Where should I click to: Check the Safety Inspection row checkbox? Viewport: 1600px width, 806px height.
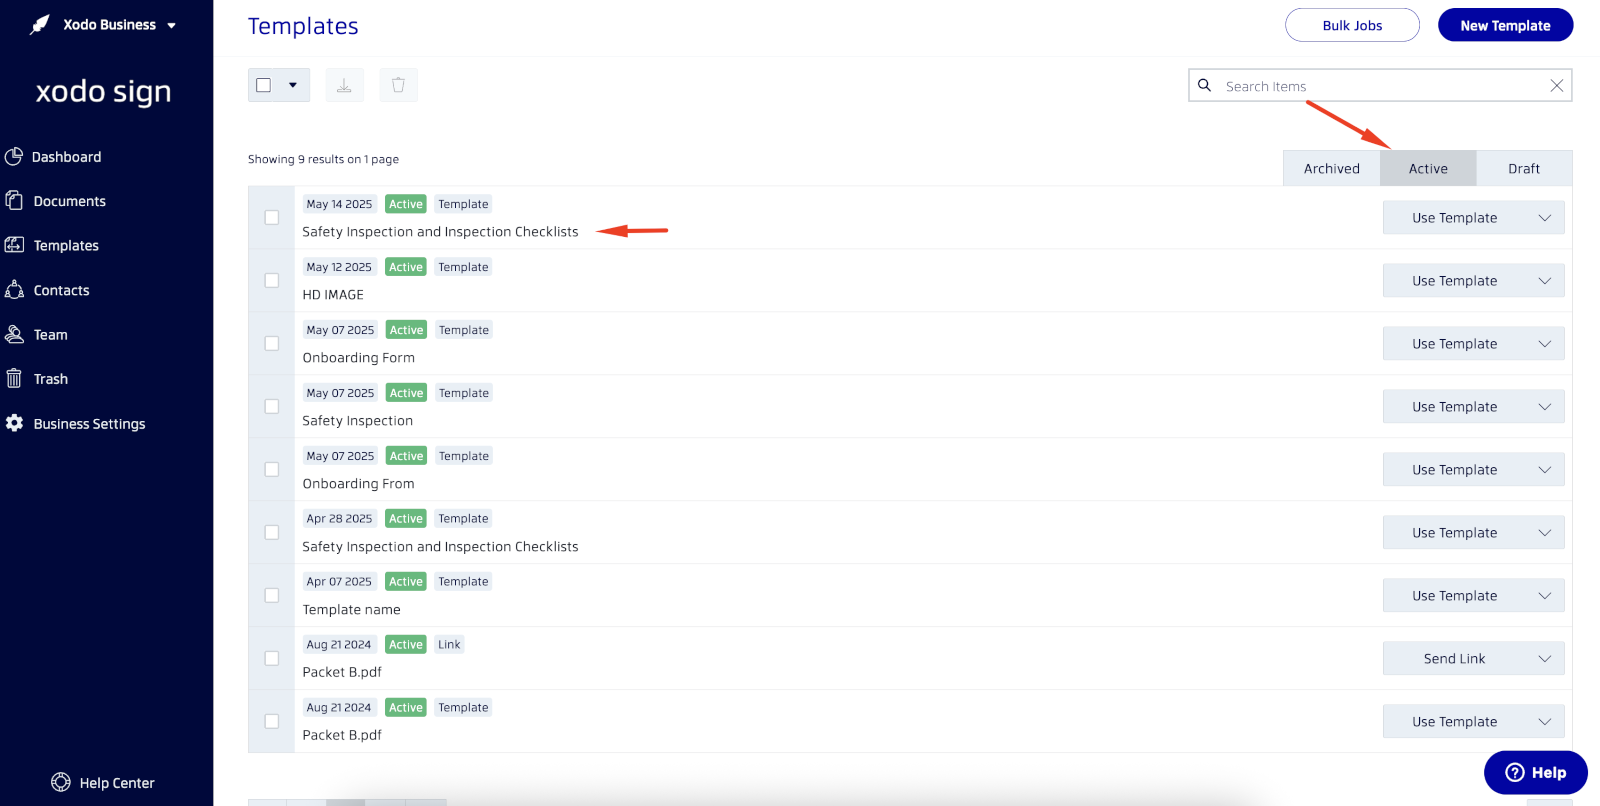pos(272,407)
